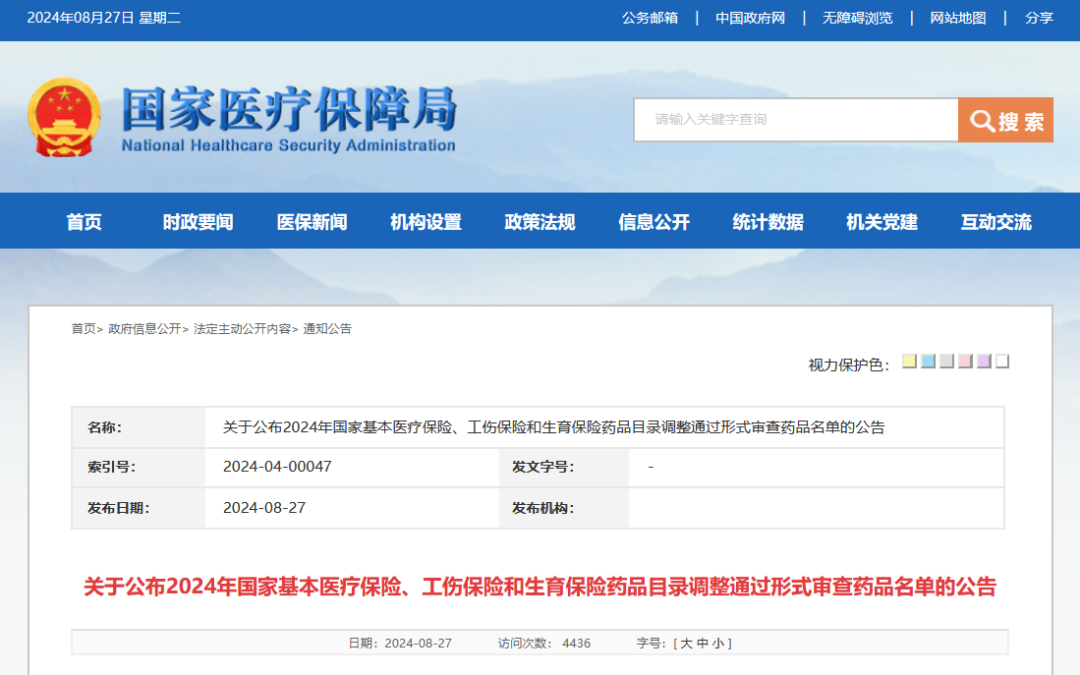
Task: Click the keyword search input field
Action: [795, 120]
